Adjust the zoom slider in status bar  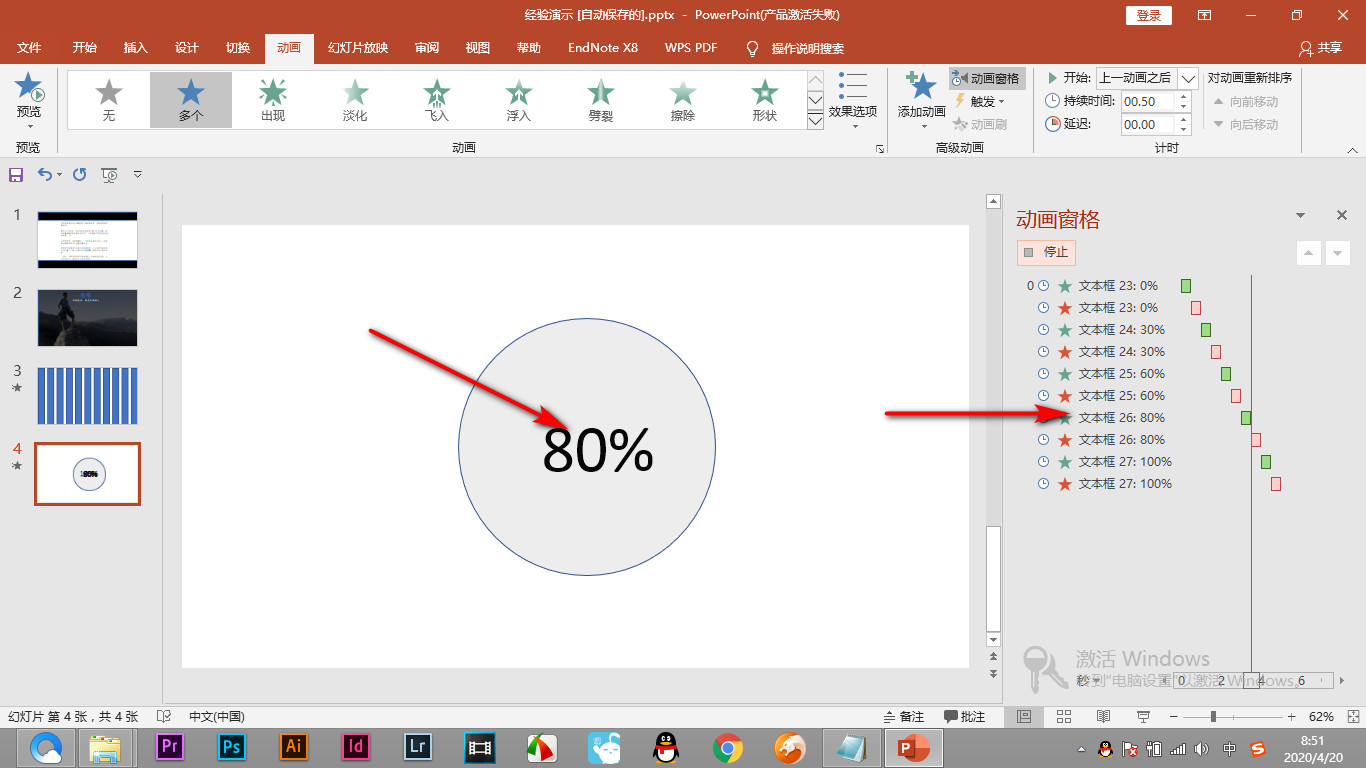point(1213,717)
